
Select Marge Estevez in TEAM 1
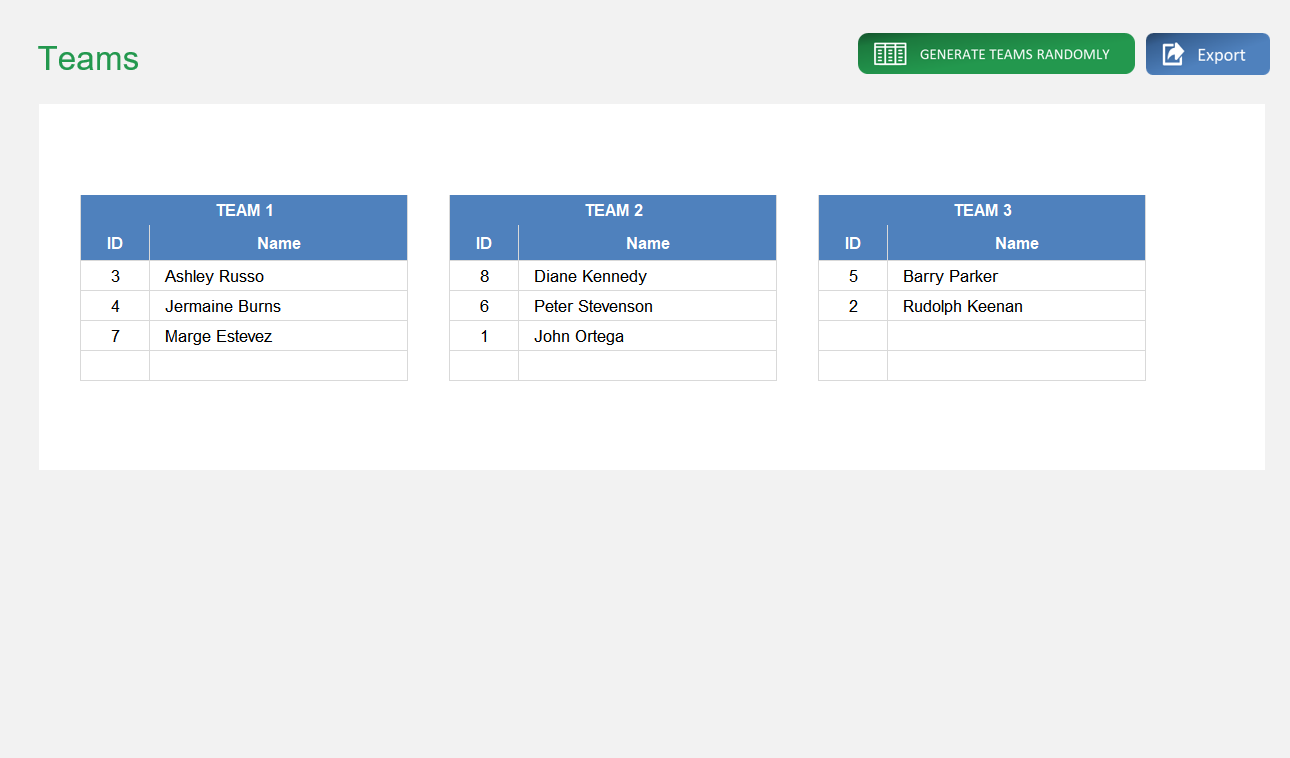click(x=217, y=336)
